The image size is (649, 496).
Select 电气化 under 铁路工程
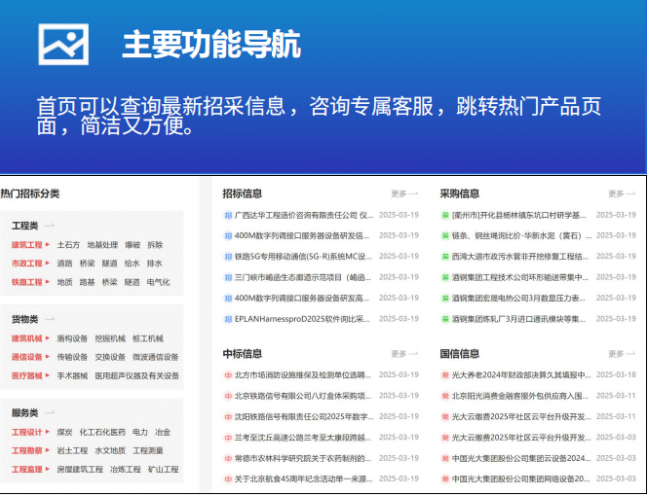tap(158, 282)
